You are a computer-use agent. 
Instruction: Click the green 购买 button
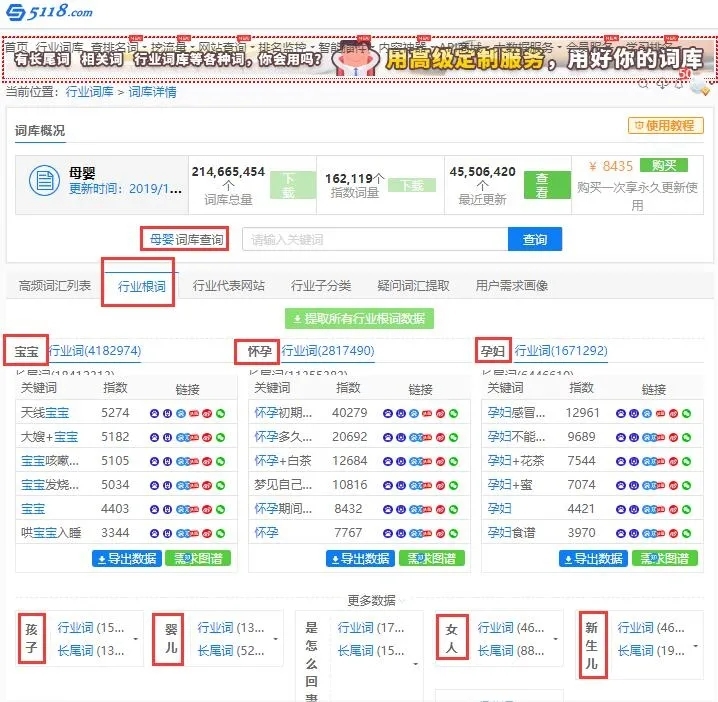[x=664, y=165]
